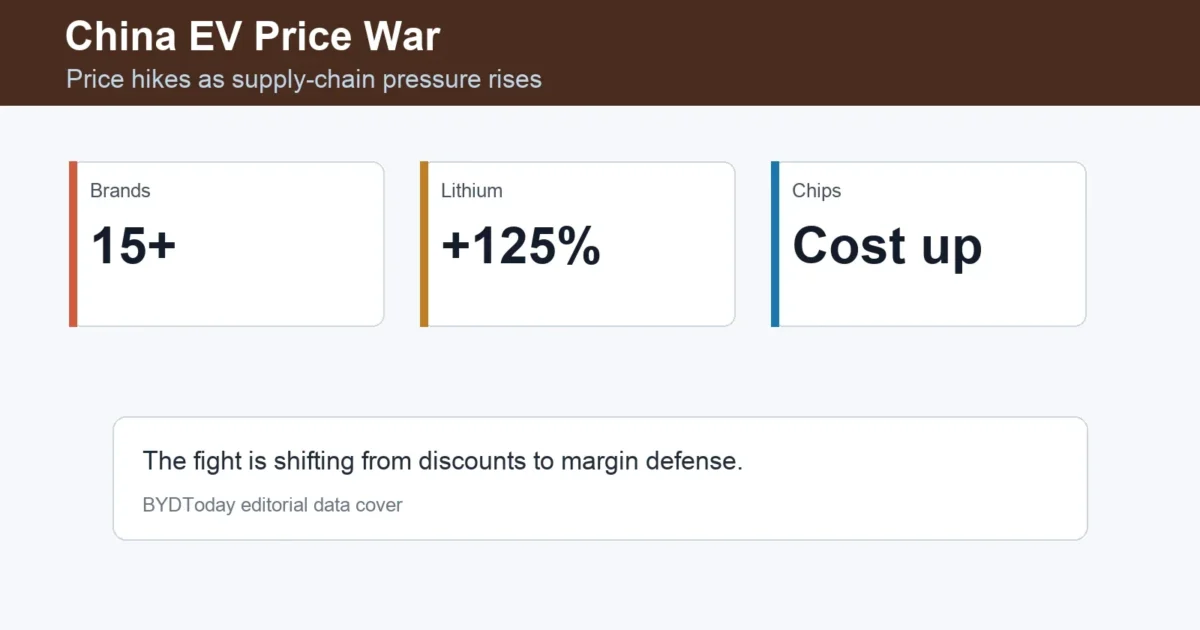This screenshot has width=1200, height=630.
Task: Click the margin defense summary sentence
Action: coord(443,461)
